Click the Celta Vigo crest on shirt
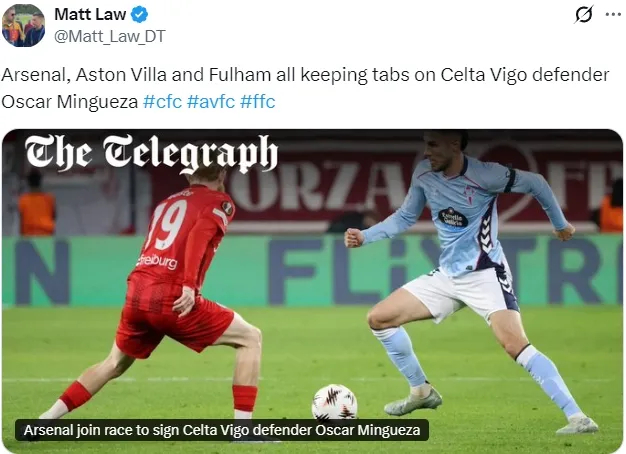626x454 pixels. point(470,193)
